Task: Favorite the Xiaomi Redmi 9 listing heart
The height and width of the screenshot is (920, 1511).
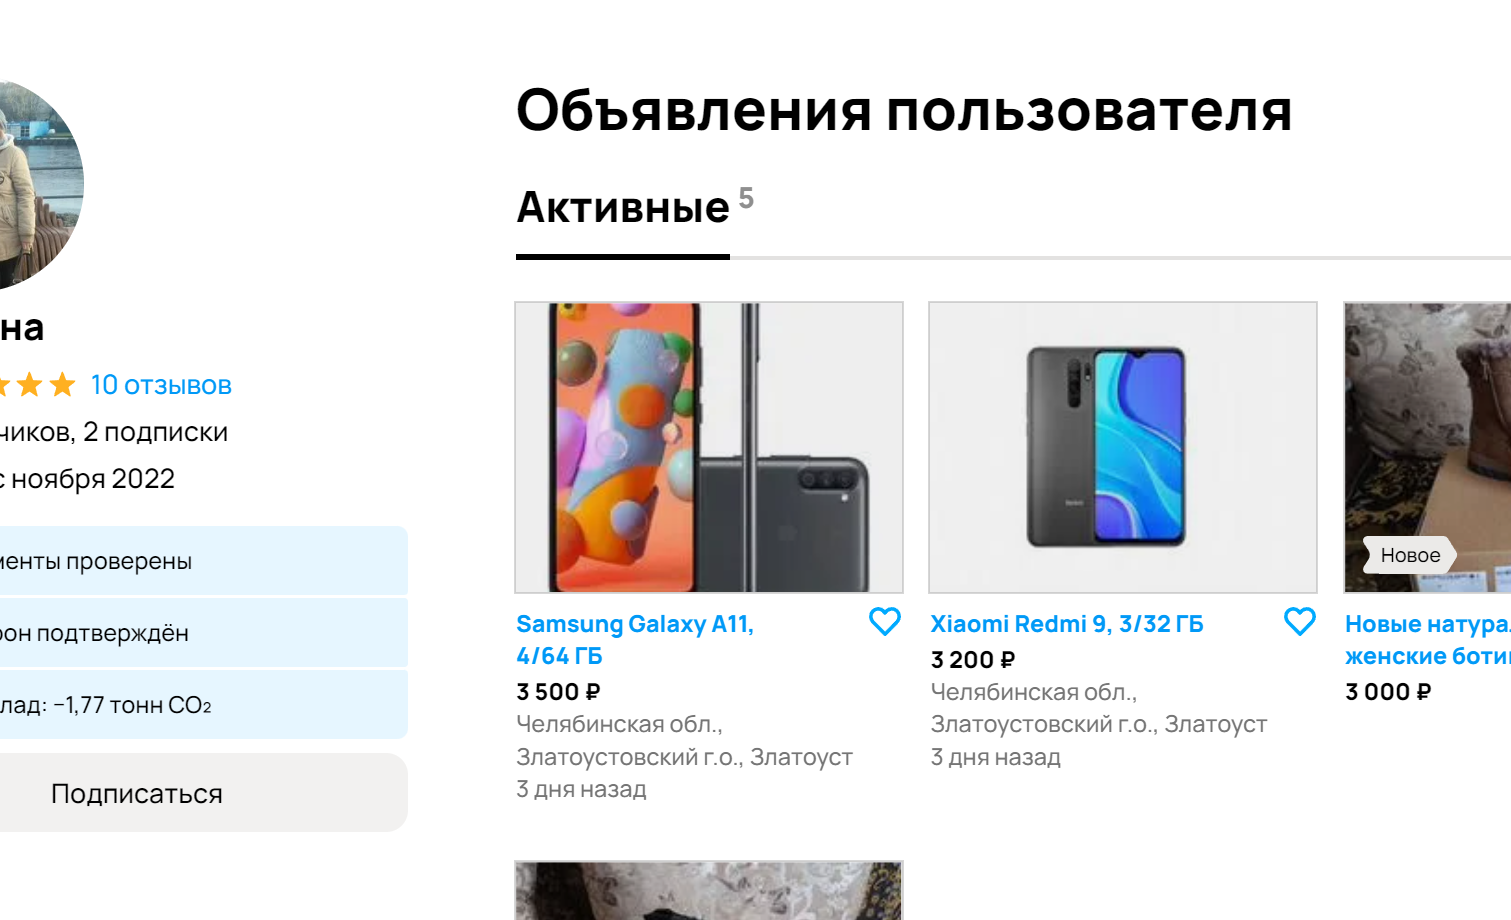Action: tap(1299, 622)
